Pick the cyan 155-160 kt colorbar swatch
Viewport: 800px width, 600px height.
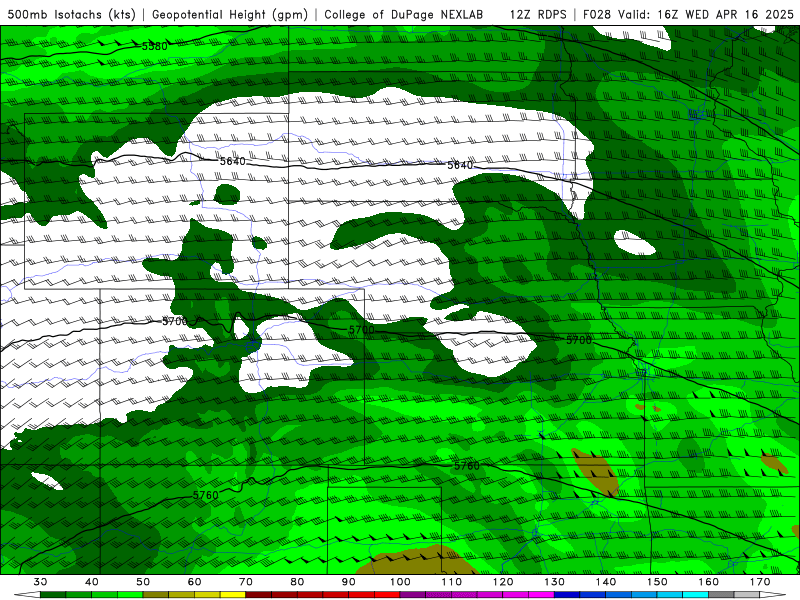point(695,595)
